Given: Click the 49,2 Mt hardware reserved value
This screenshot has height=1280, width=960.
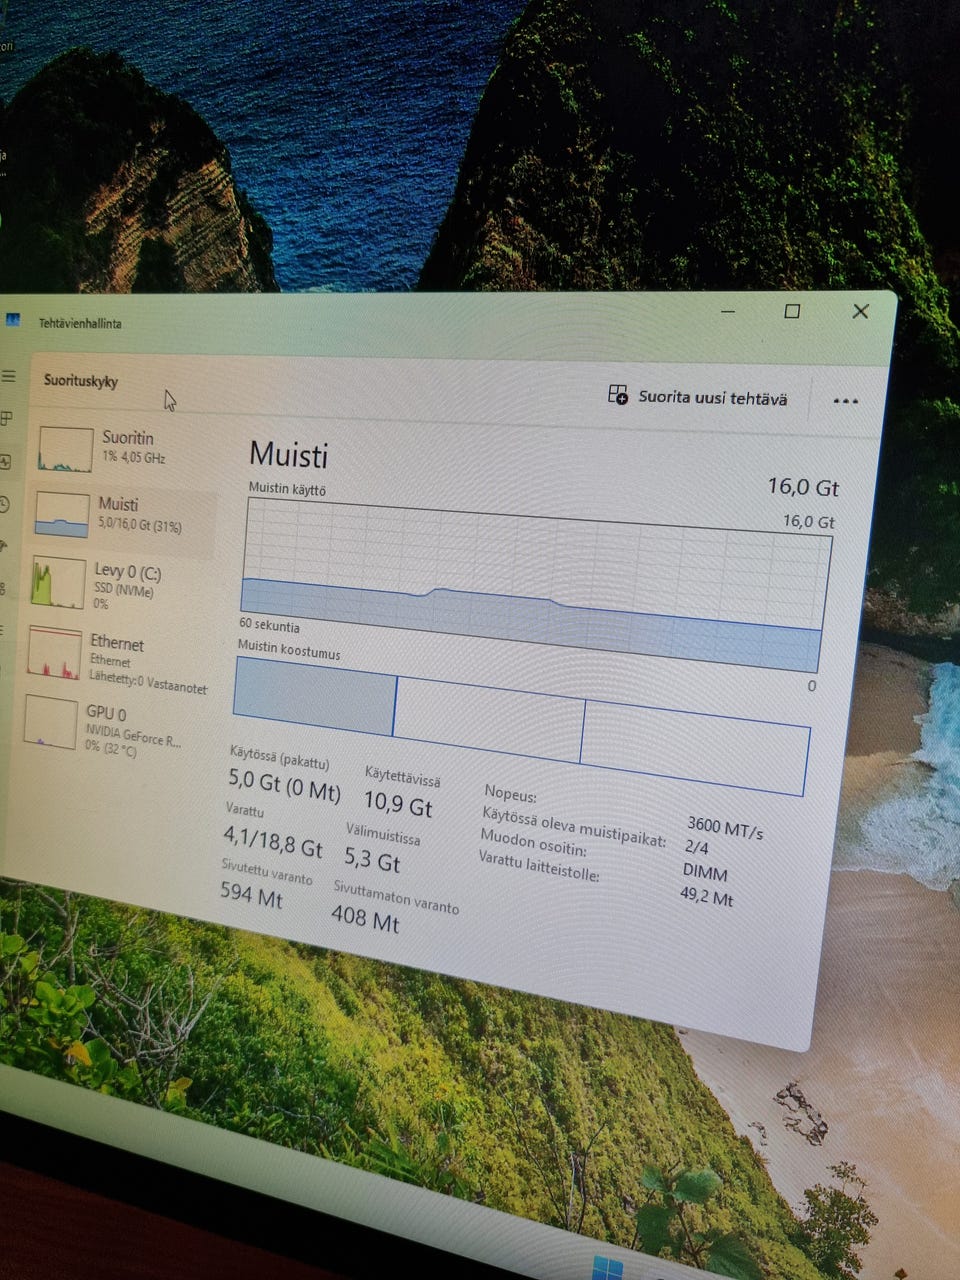Looking at the screenshot, I should (707, 896).
